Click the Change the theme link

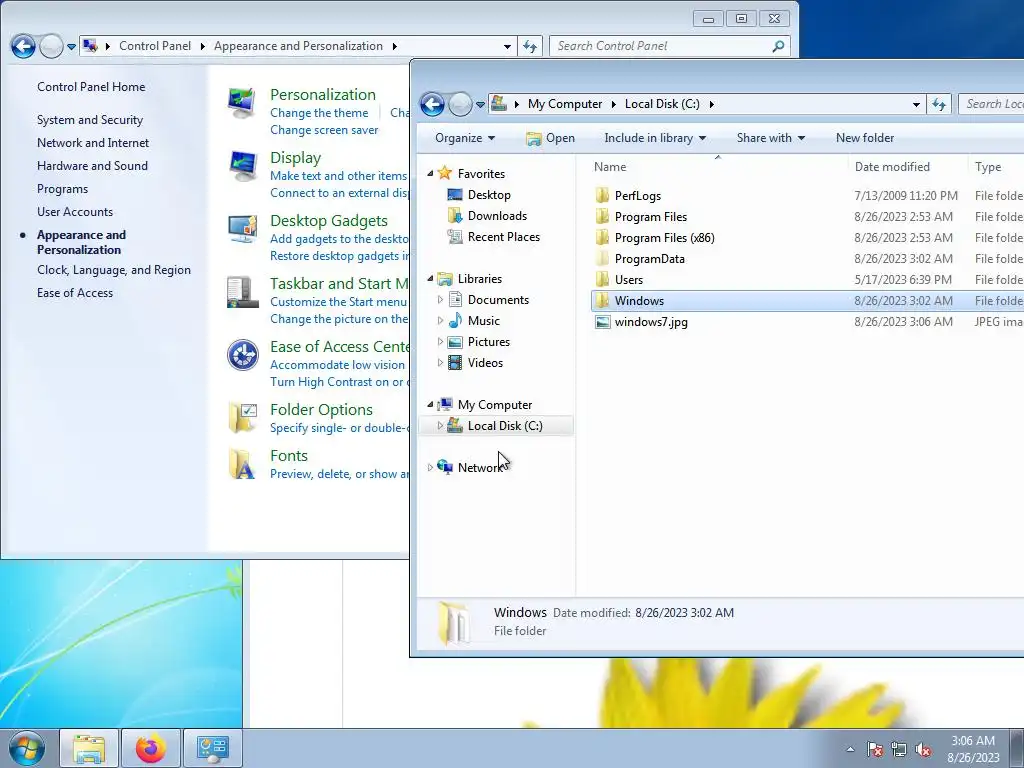tap(319, 113)
